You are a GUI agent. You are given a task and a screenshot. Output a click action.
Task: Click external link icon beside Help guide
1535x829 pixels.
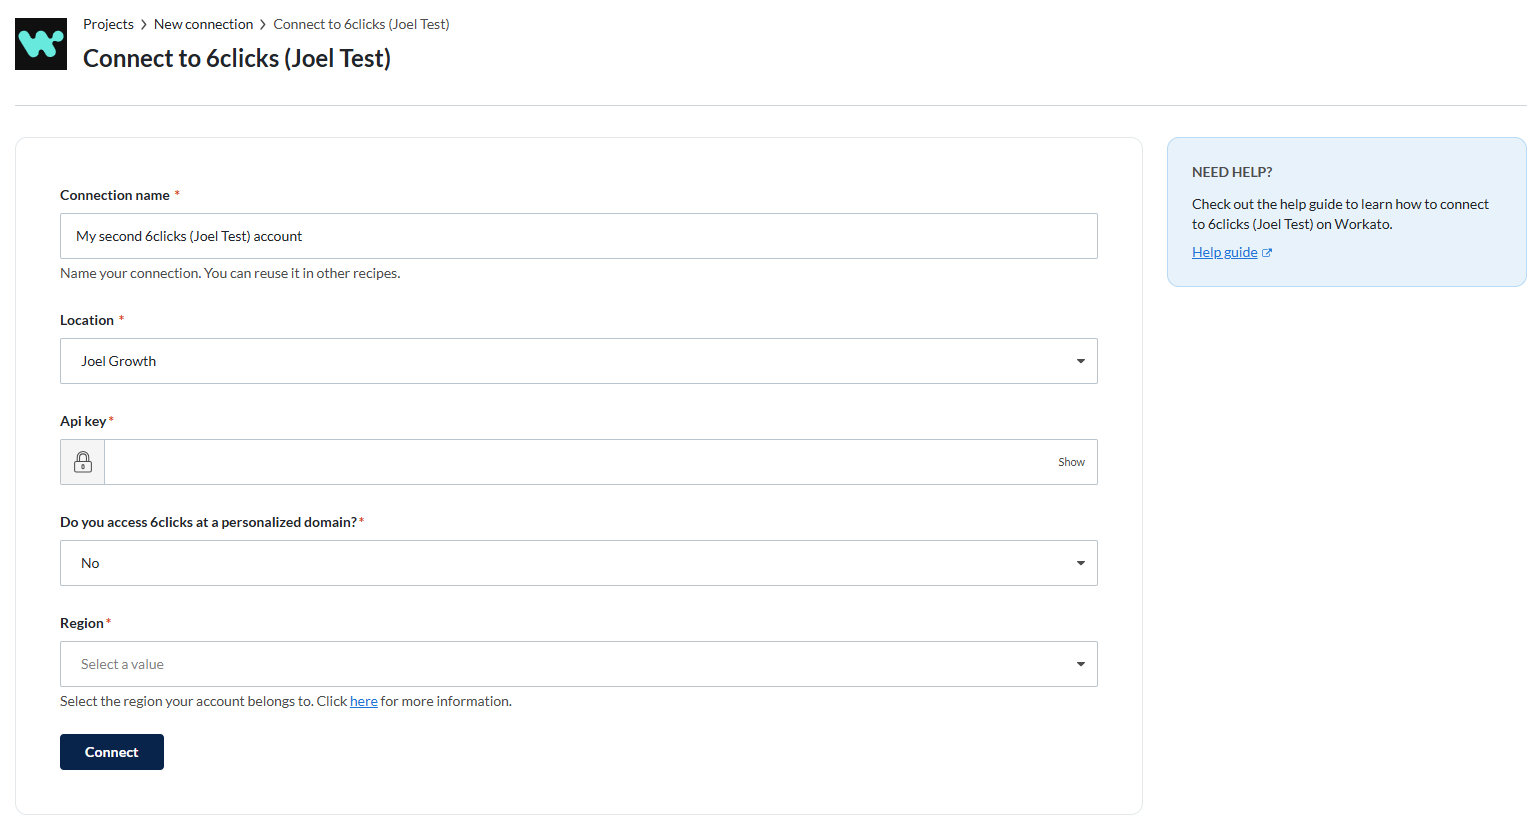coord(1267,253)
